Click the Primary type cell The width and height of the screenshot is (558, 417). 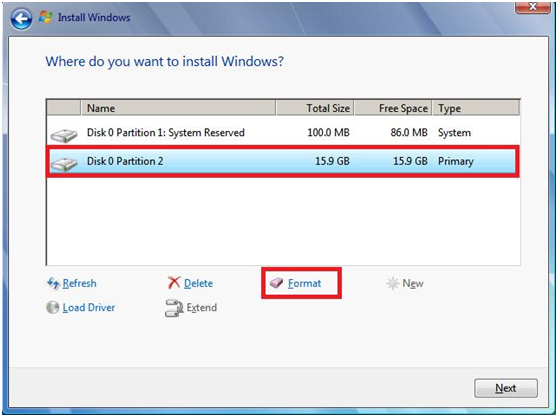(x=456, y=162)
